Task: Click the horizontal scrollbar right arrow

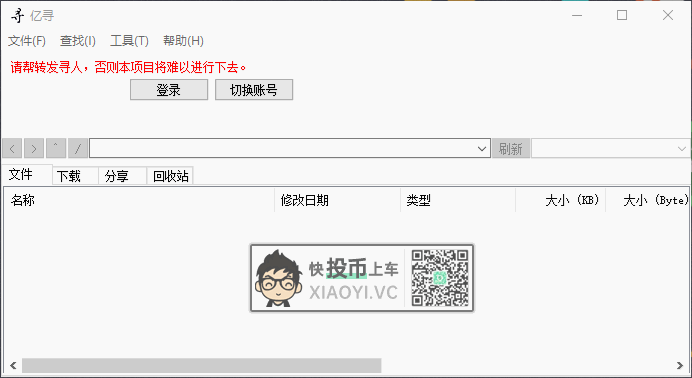Action: 680,366
